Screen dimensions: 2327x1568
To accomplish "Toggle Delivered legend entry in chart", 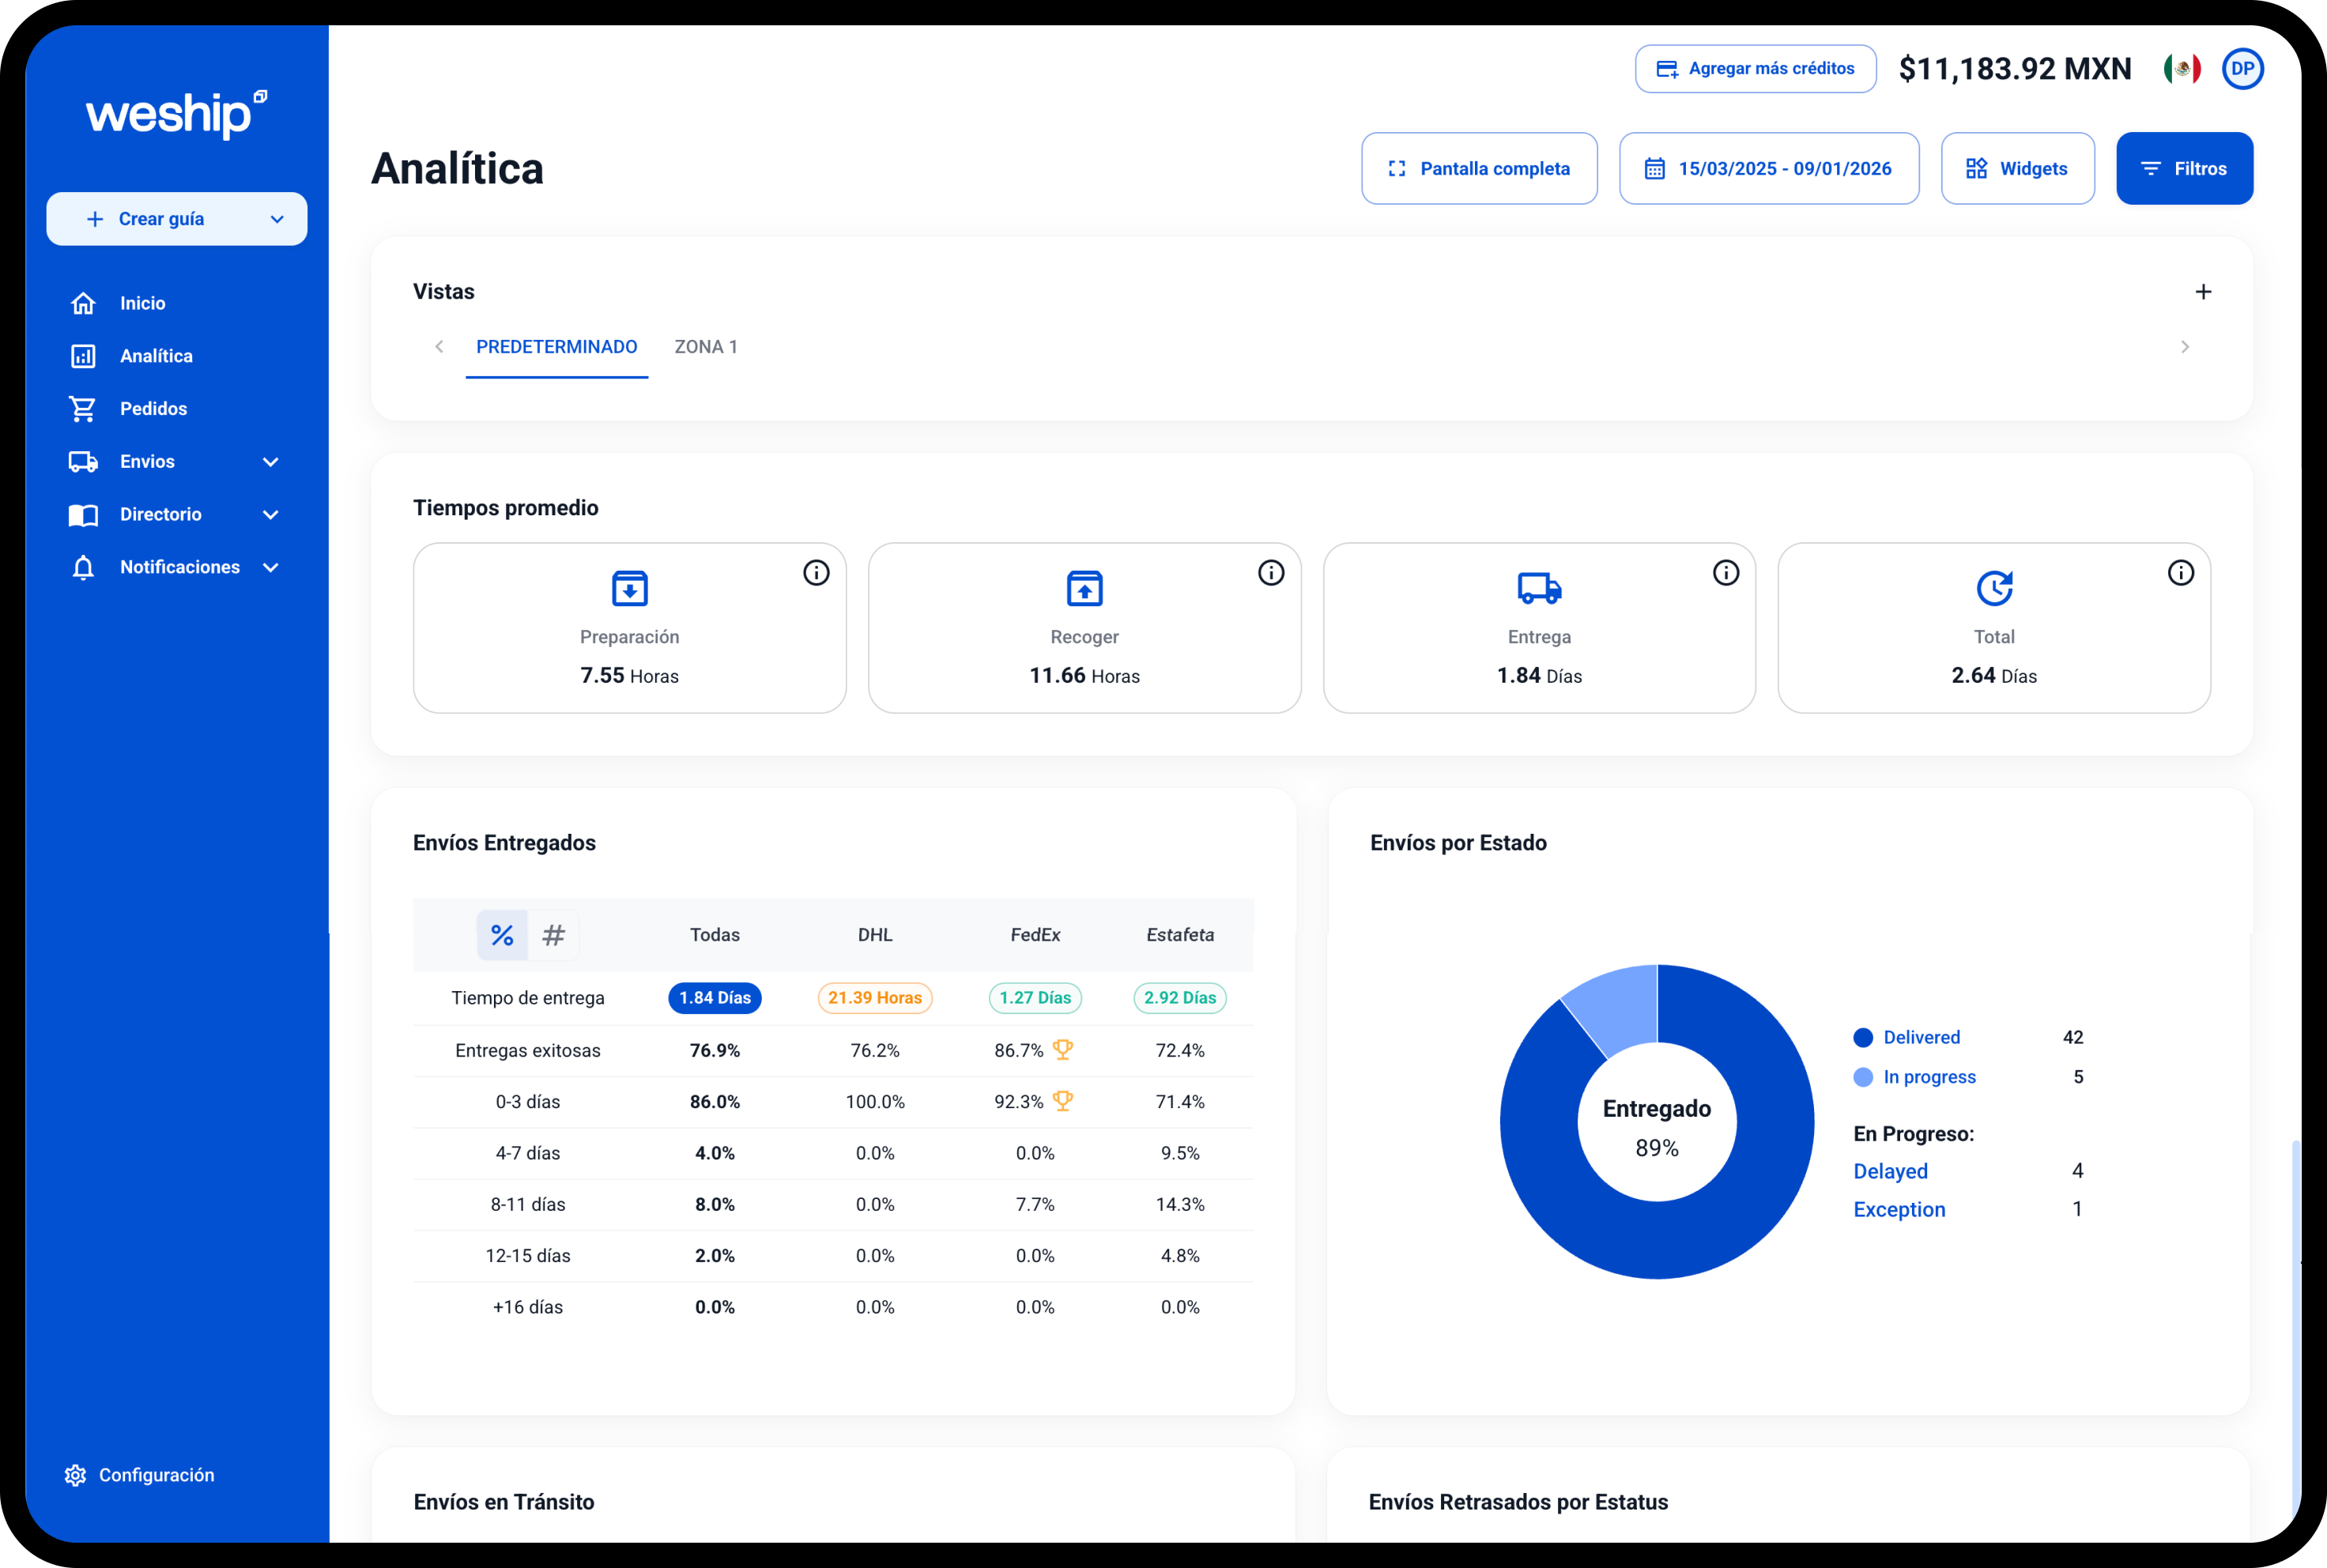I will tap(1920, 1037).
